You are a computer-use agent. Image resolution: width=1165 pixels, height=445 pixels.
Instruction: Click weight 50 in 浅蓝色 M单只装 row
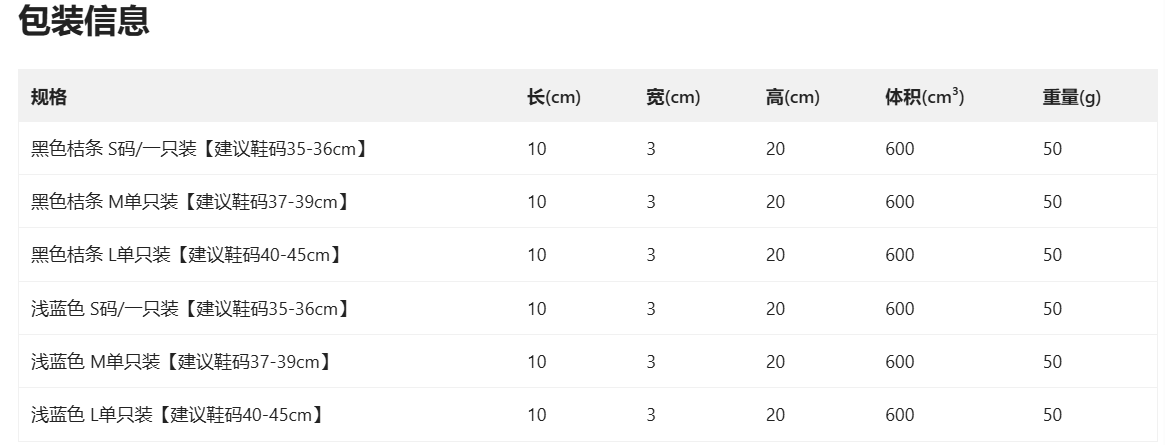point(1052,361)
